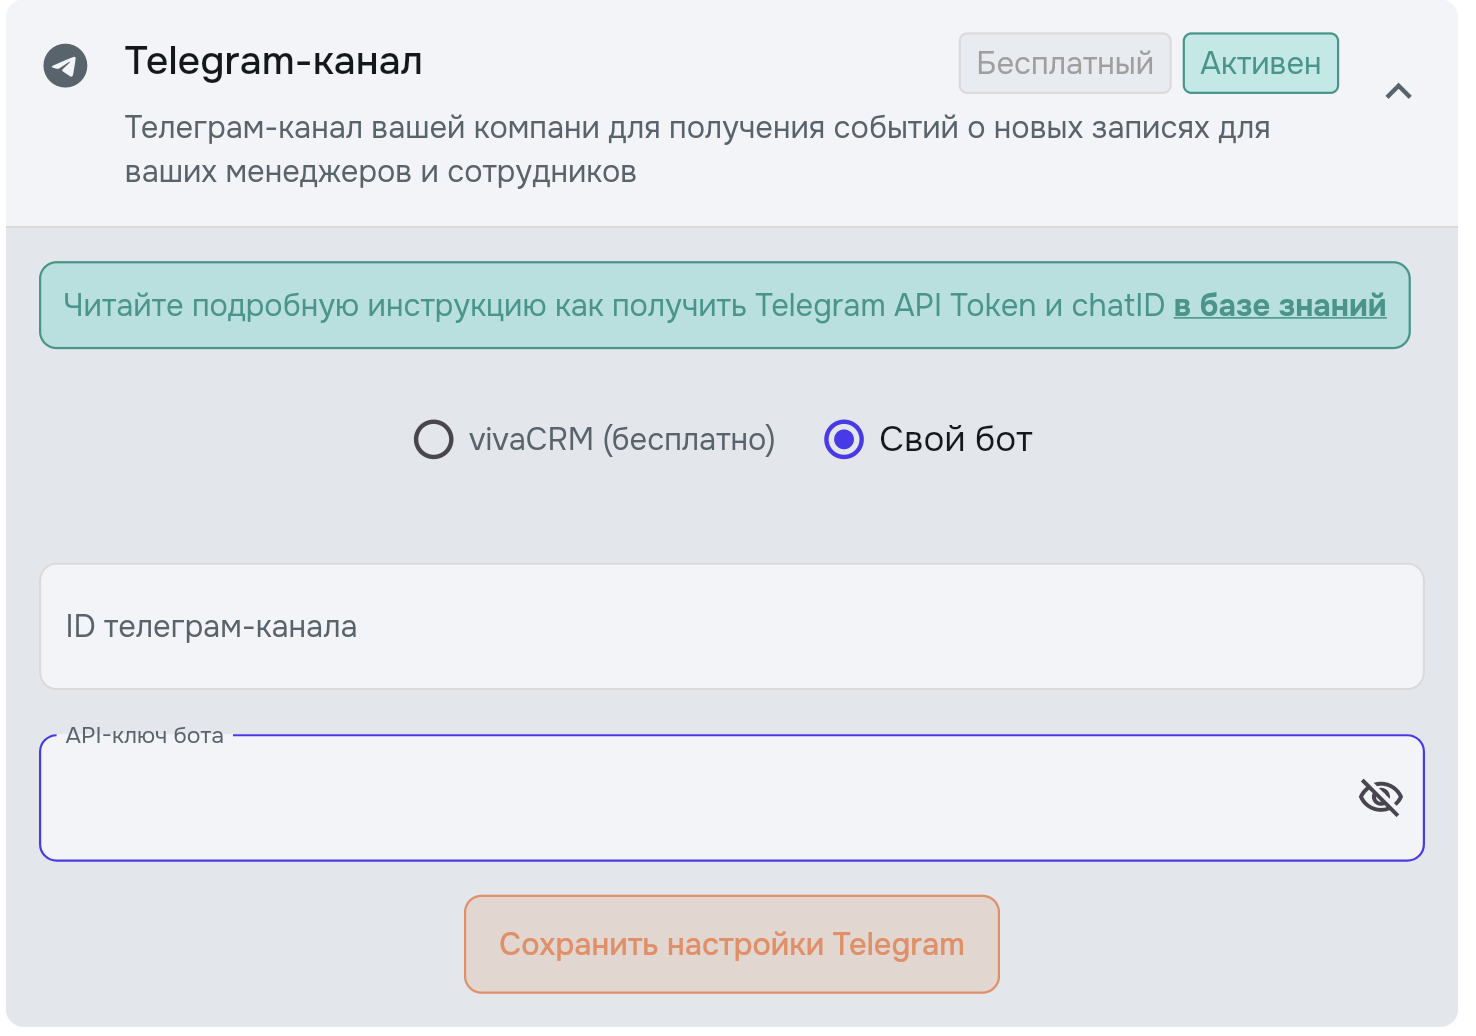Screen dimensions: 1476x1036
Task: Click the Telegram paper-plane icon
Action: pos(65,66)
